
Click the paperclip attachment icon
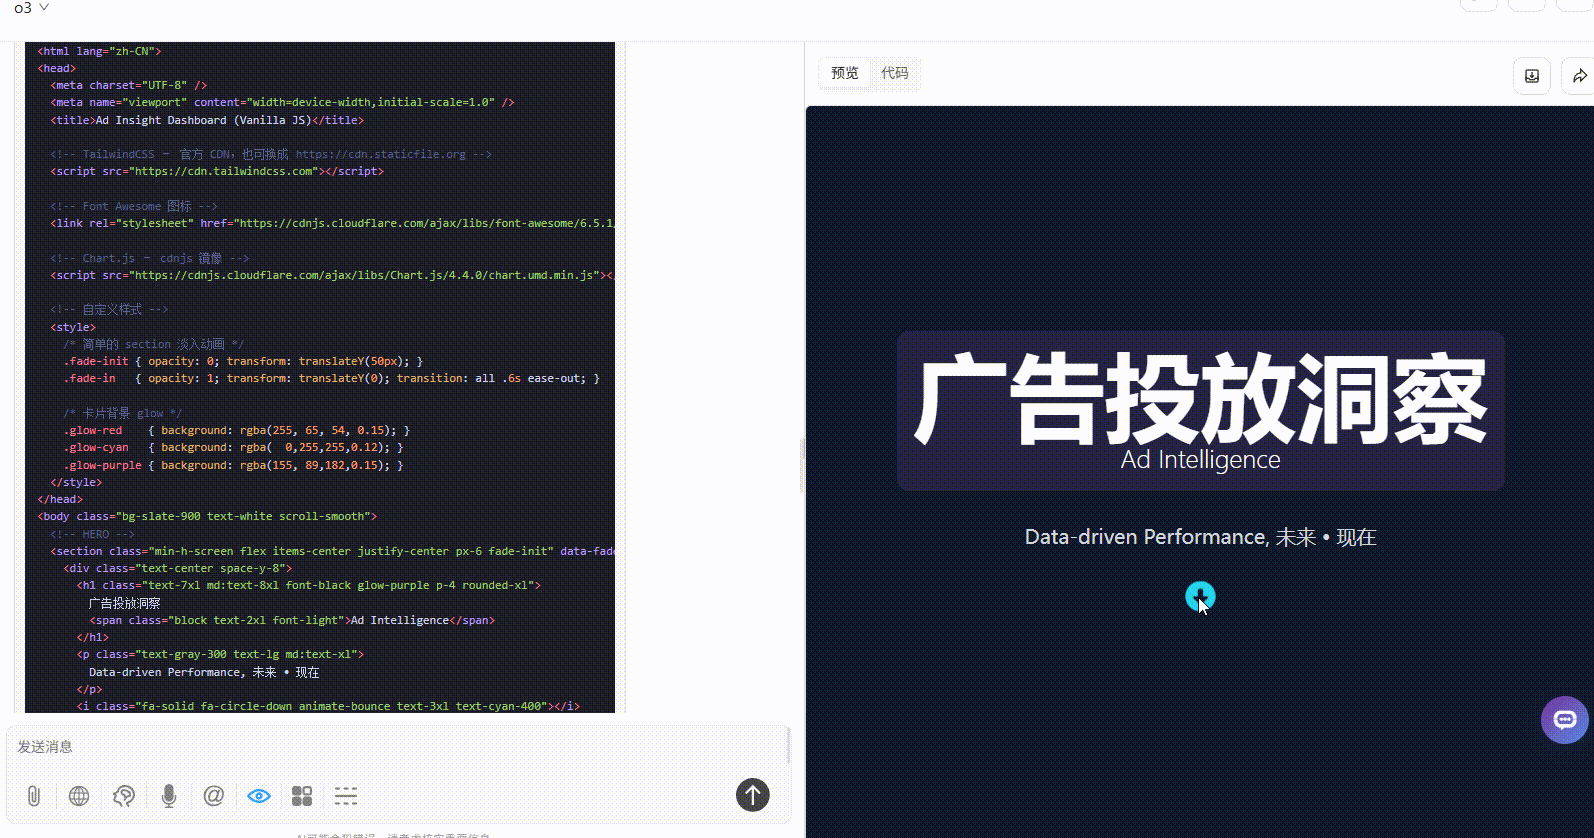click(x=34, y=796)
